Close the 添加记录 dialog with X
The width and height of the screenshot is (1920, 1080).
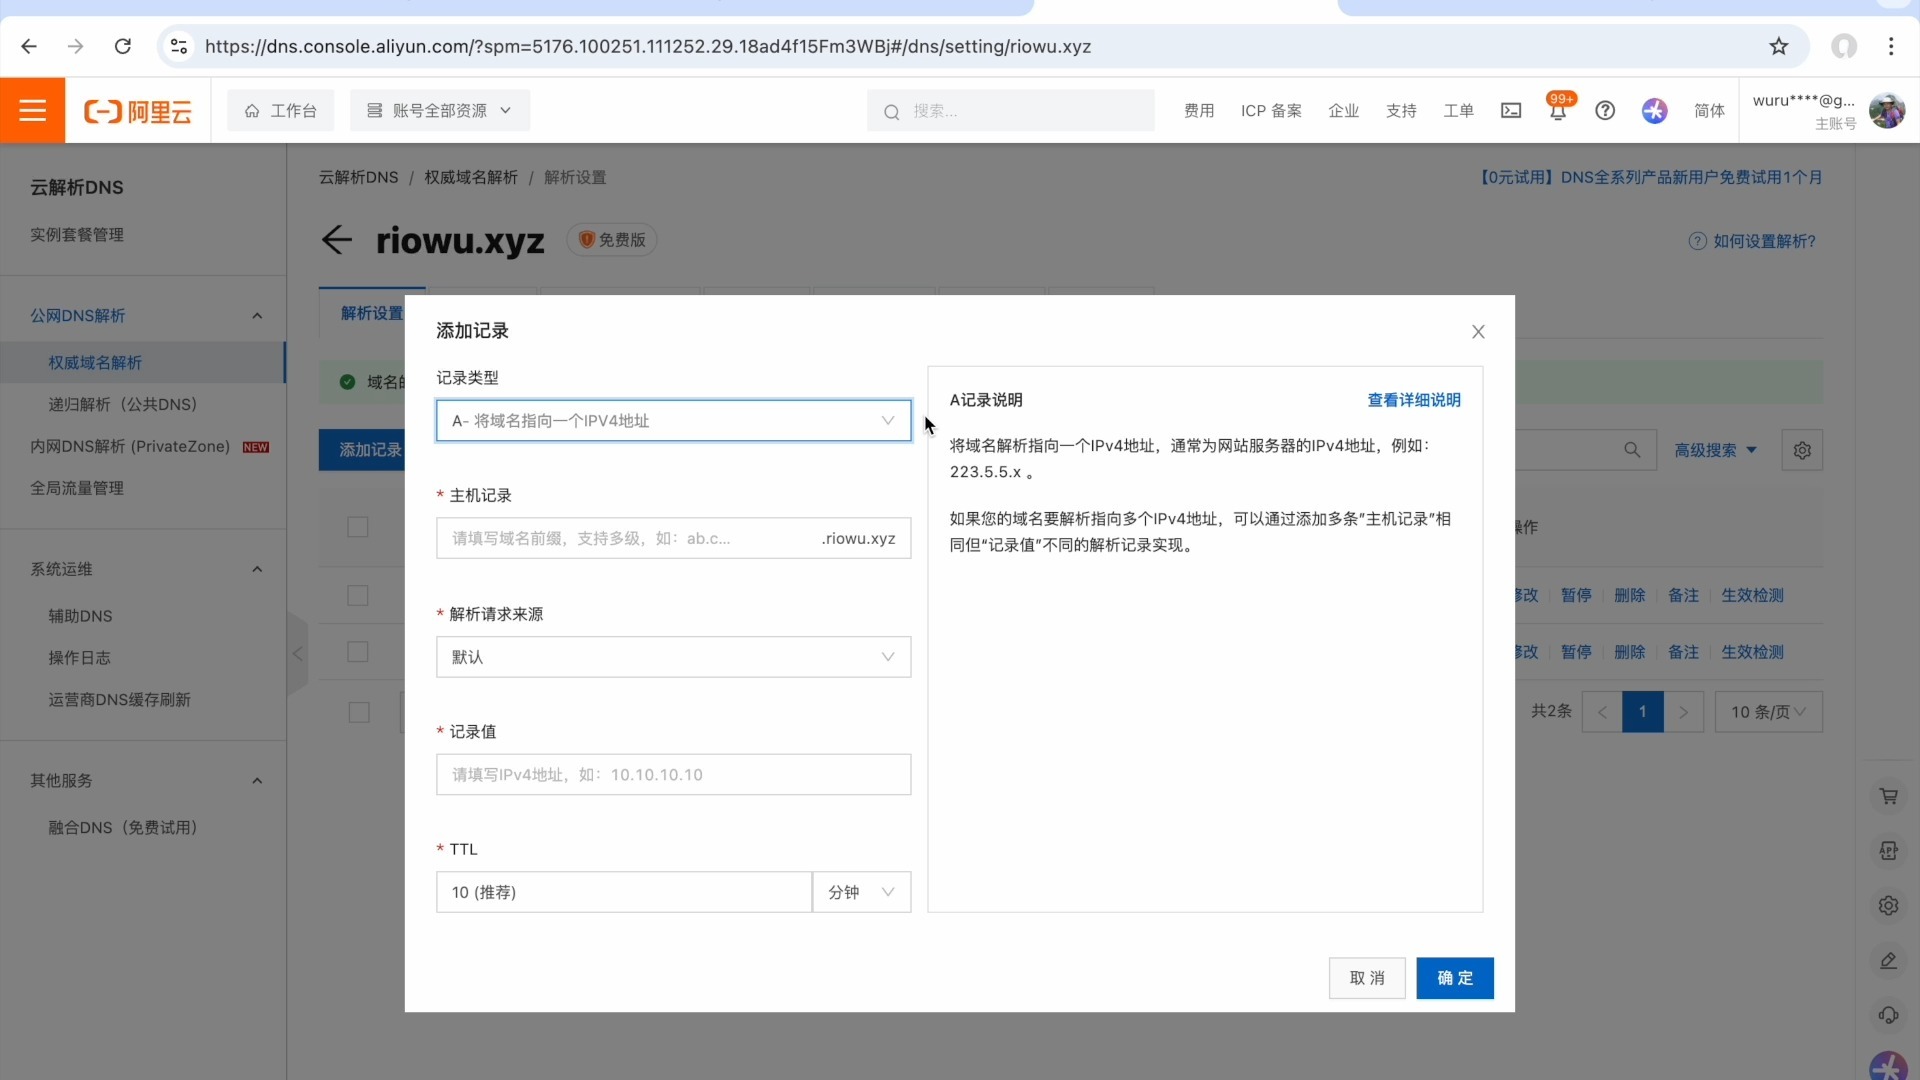tap(1478, 332)
